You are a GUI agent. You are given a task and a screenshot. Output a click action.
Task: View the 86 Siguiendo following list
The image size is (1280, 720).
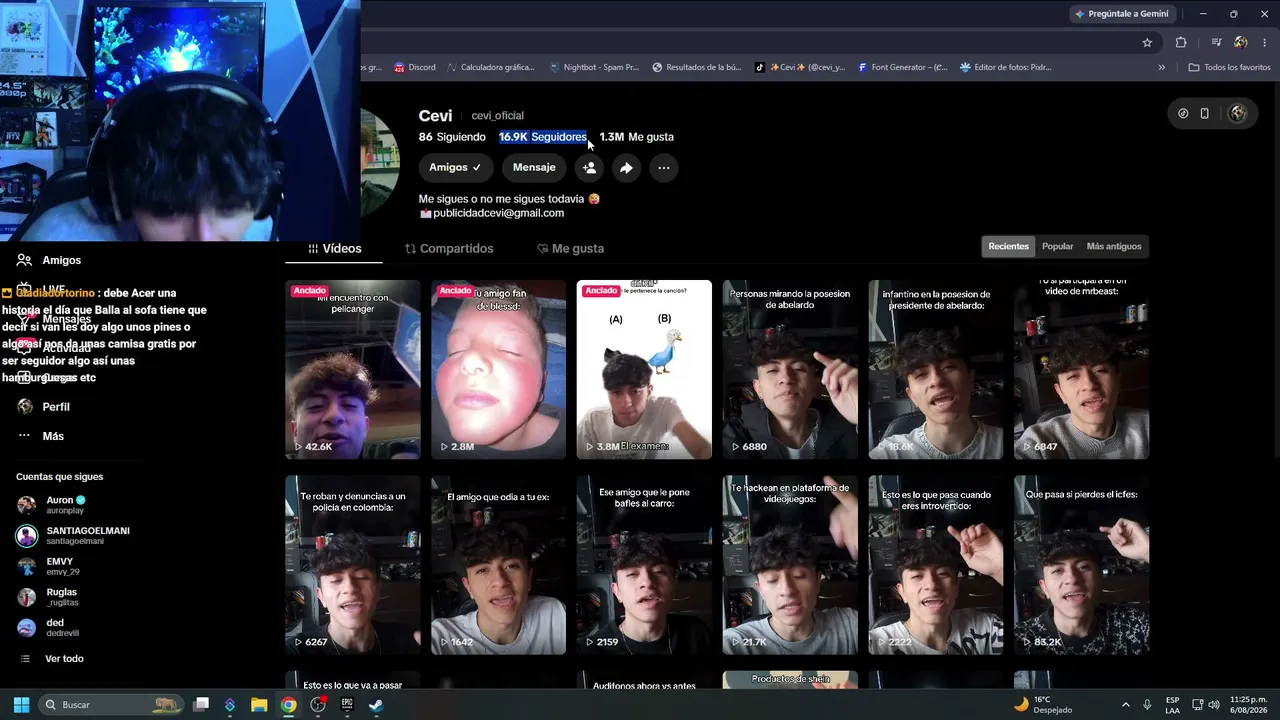point(452,137)
